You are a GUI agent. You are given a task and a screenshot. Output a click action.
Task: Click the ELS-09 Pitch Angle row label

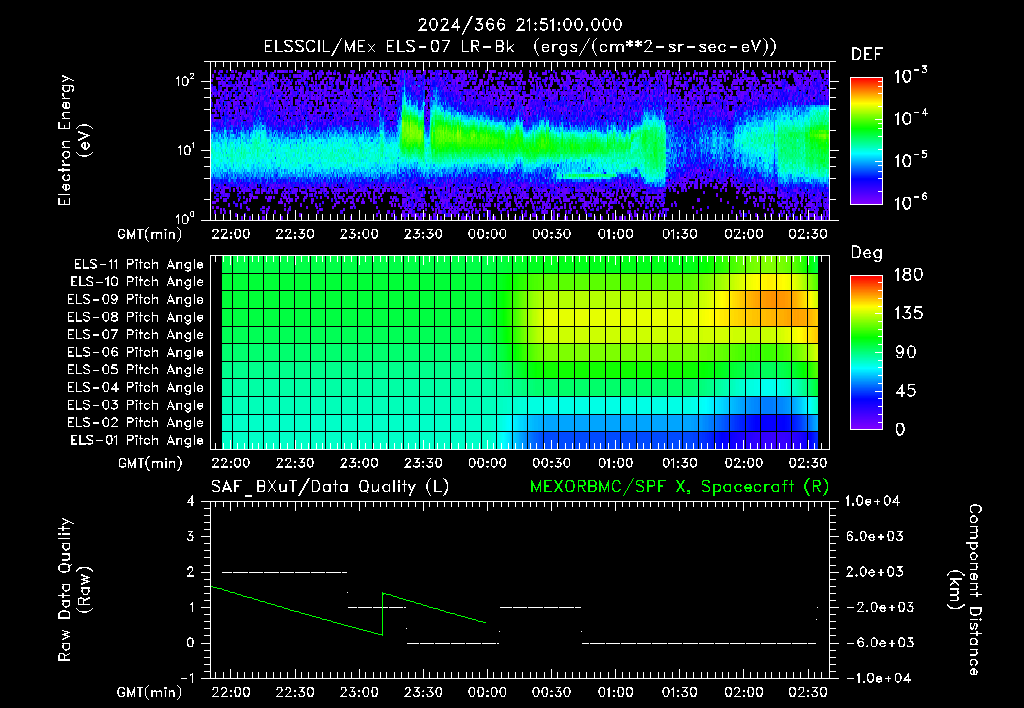pos(135,300)
